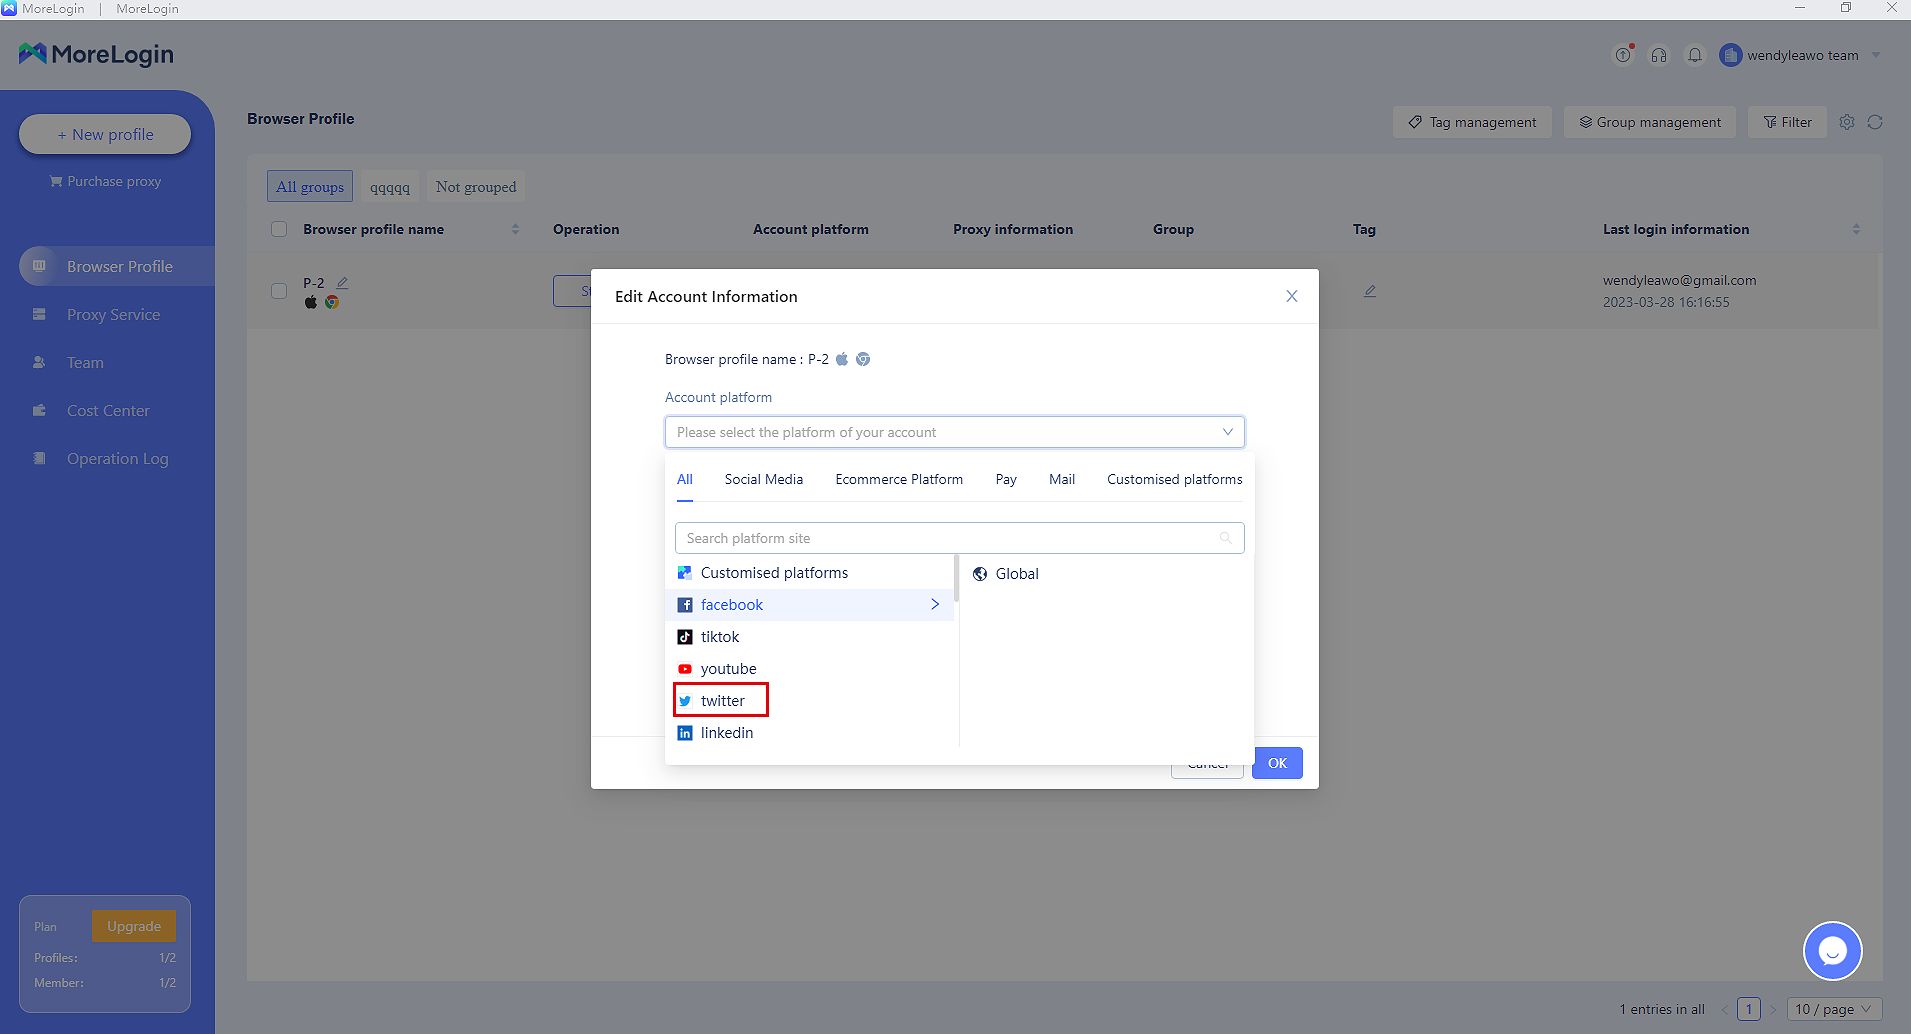Screen dimensions: 1911x1034
Task: Click the P-2 profile name
Action: point(314,282)
